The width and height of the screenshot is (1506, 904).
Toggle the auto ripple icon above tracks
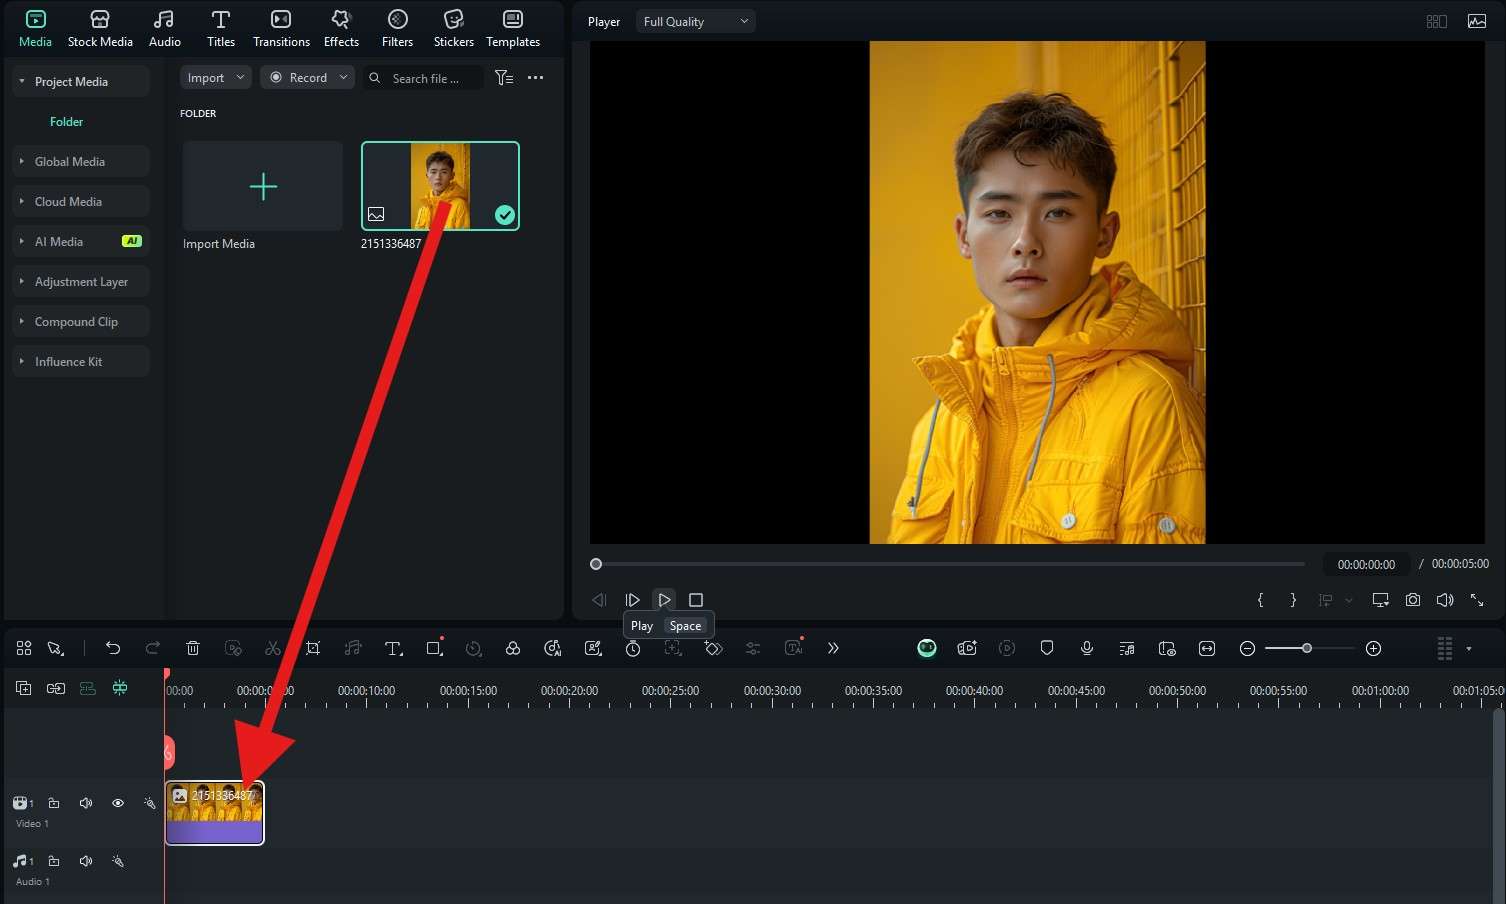click(88, 688)
